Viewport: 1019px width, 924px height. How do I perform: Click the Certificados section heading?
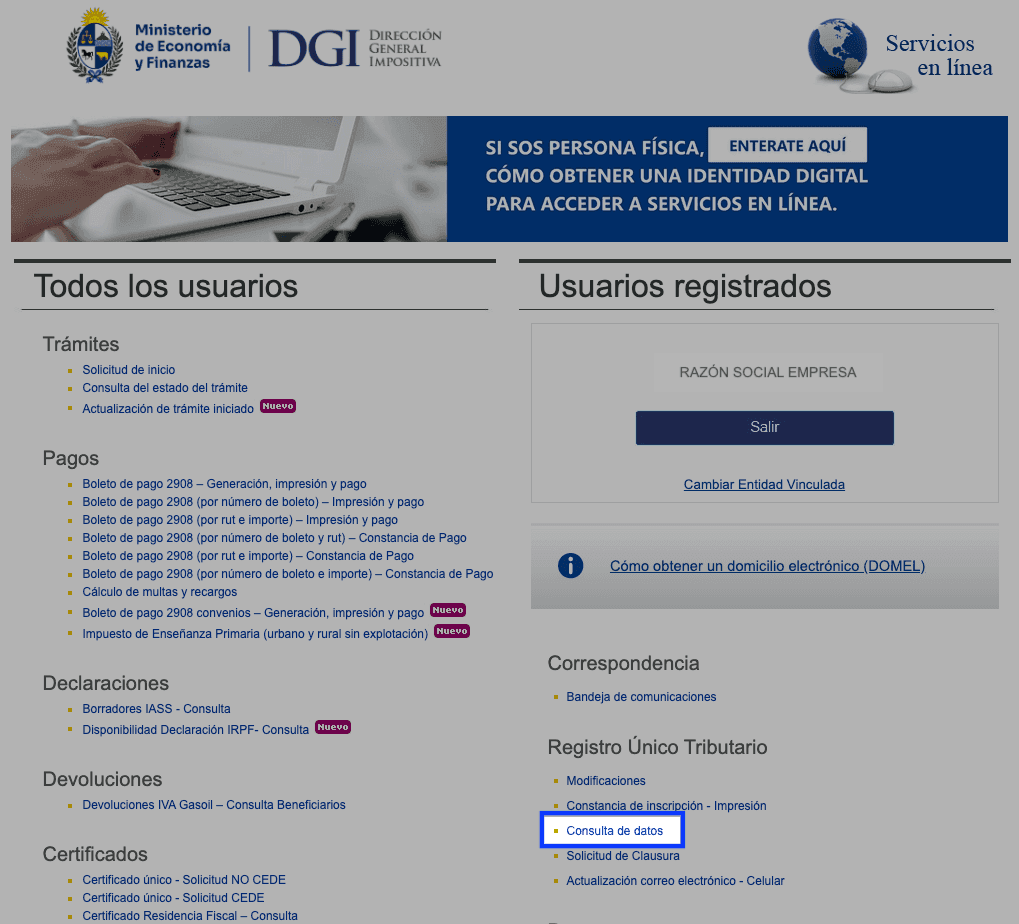pyautogui.click(x=95, y=854)
